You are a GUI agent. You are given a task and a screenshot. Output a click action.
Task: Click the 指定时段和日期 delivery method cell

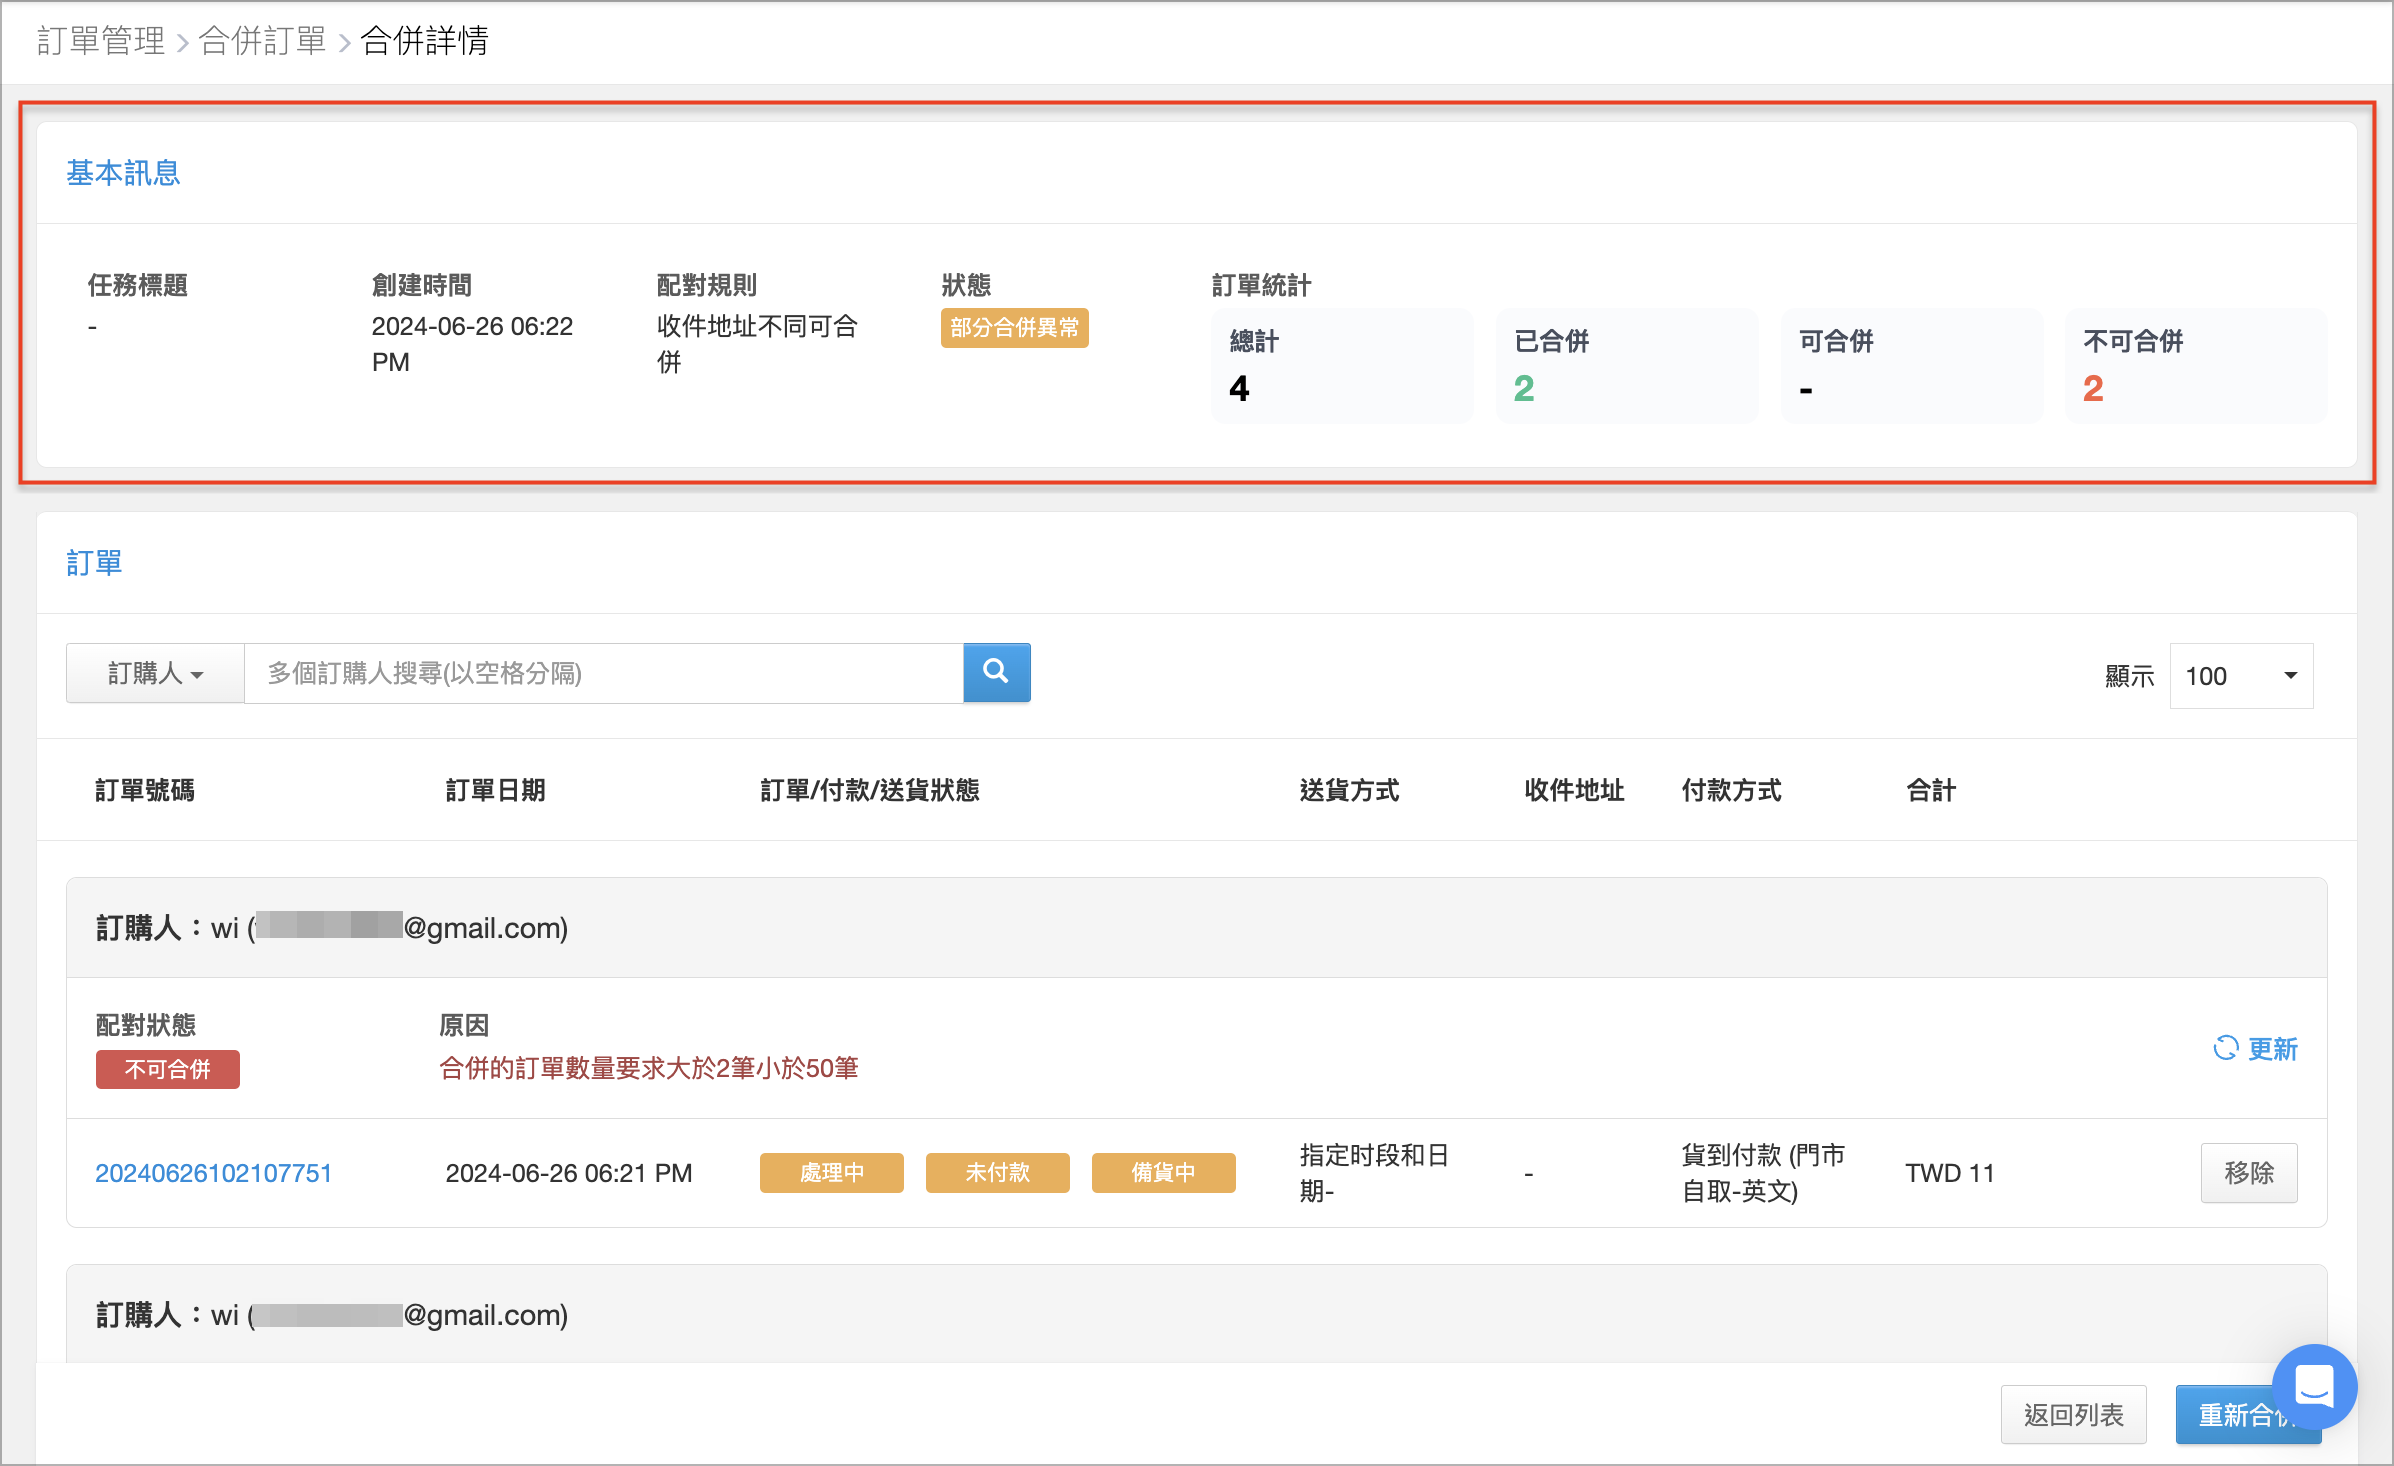point(1374,1173)
